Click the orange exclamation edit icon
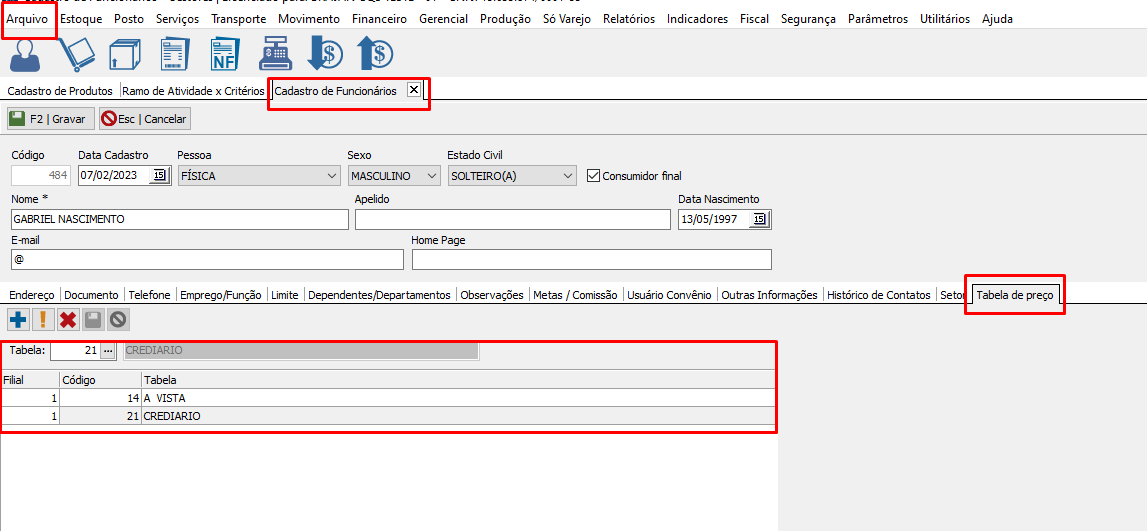Image resolution: width=1147 pixels, height=531 pixels. (43, 319)
